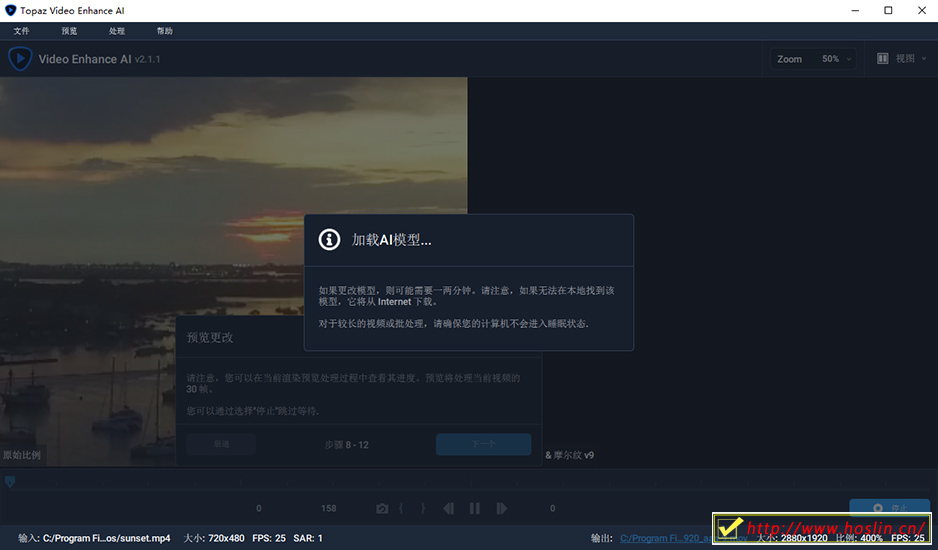This screenshot has height=550, width=938.
Task: Click the info icon in loading dialog
Action: (329, 239)
